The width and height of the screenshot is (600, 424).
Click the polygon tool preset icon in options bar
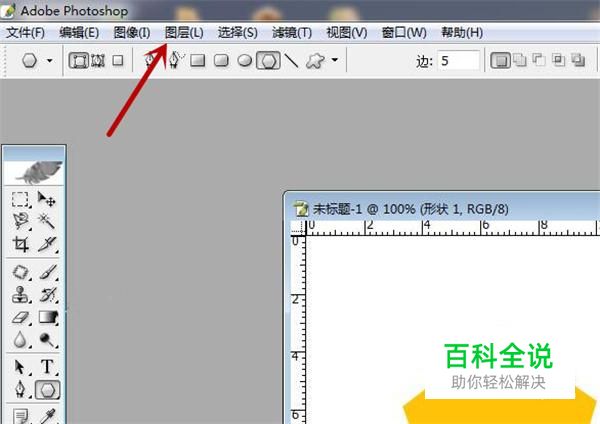pyautogui.click(x=29, y=60)
